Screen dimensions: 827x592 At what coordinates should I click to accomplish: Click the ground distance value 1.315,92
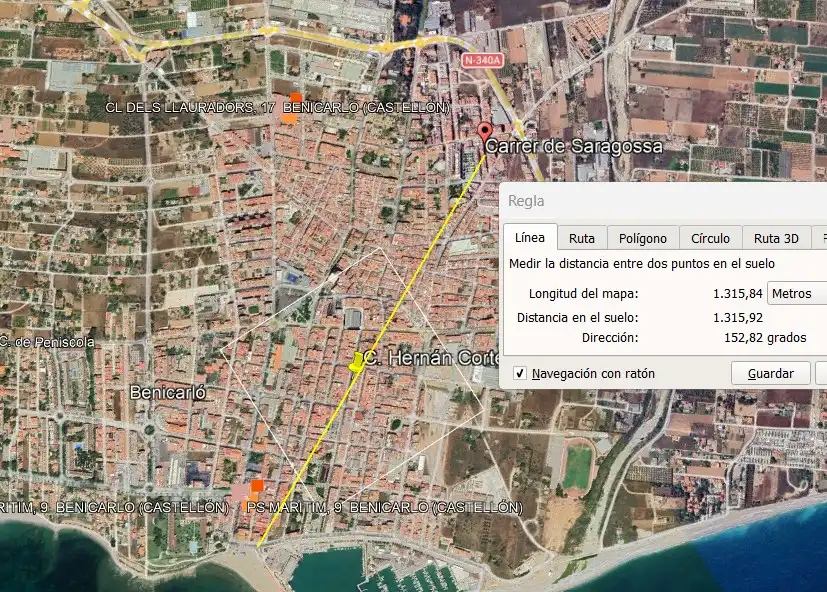pyautogui.click(x=737, y=318)
